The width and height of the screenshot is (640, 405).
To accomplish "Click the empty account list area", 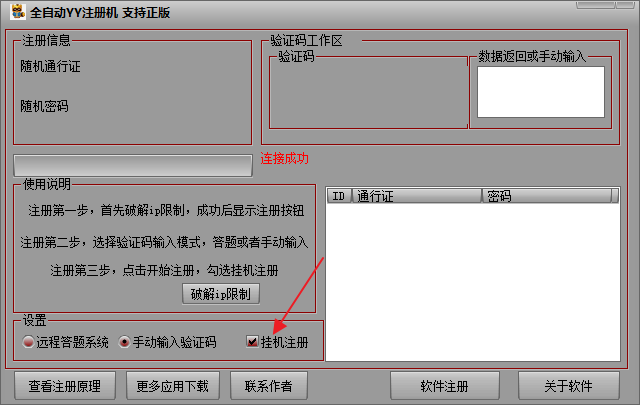I will [x=473, y=282].
